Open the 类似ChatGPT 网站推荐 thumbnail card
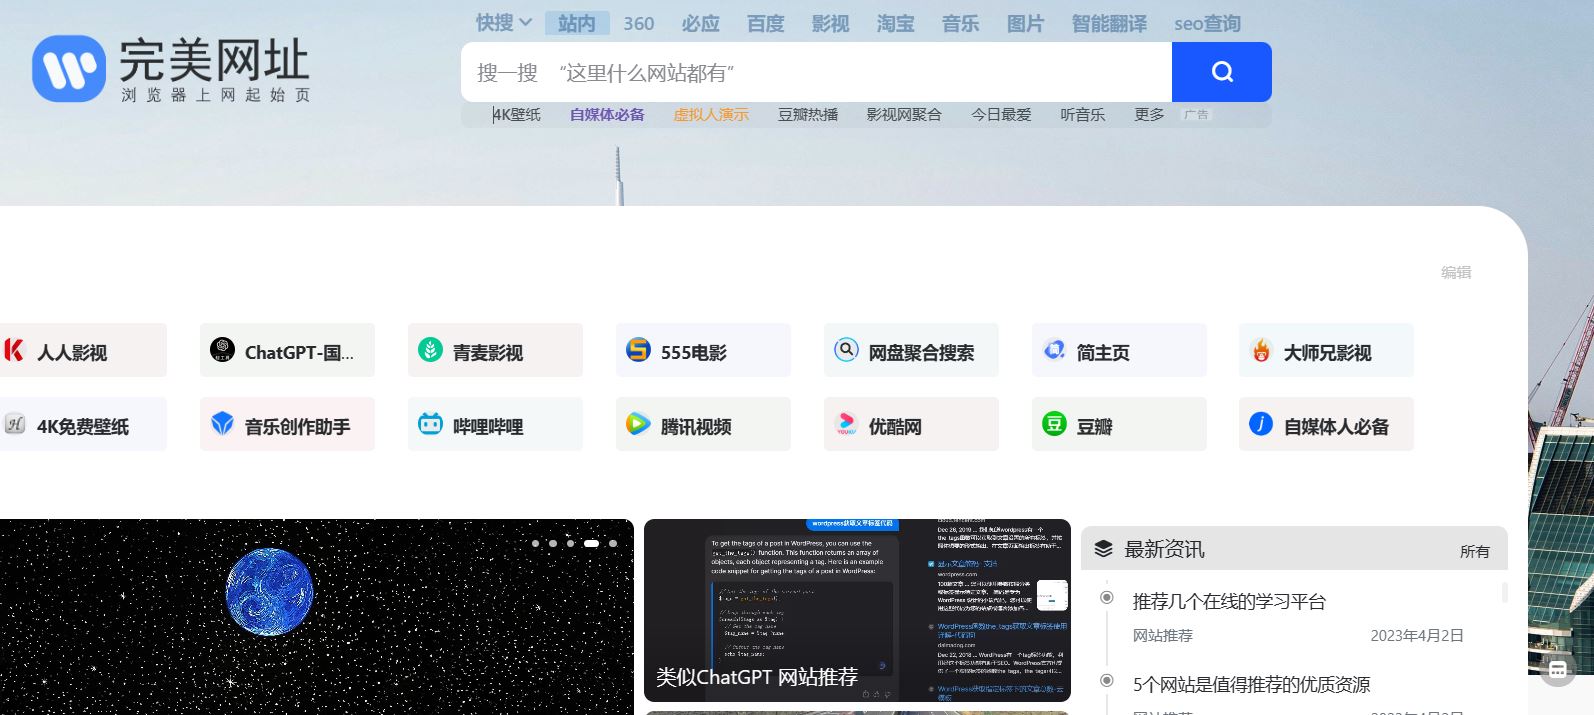 click(x=857, y=610)
